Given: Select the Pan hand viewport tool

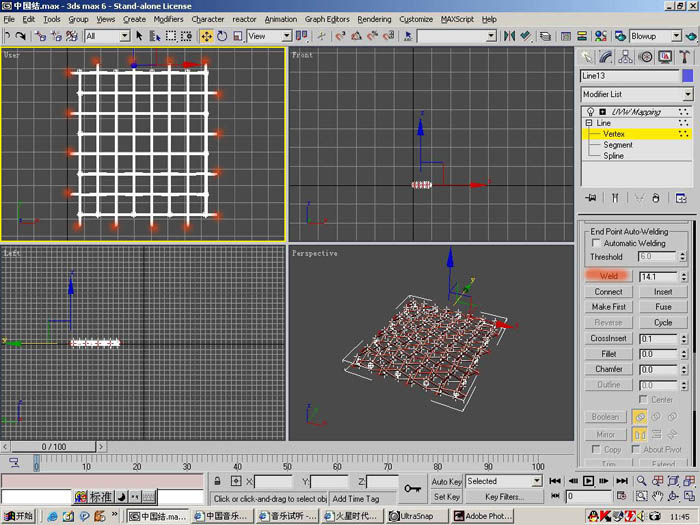Looking at the screenshot, I should coord(657,496).
